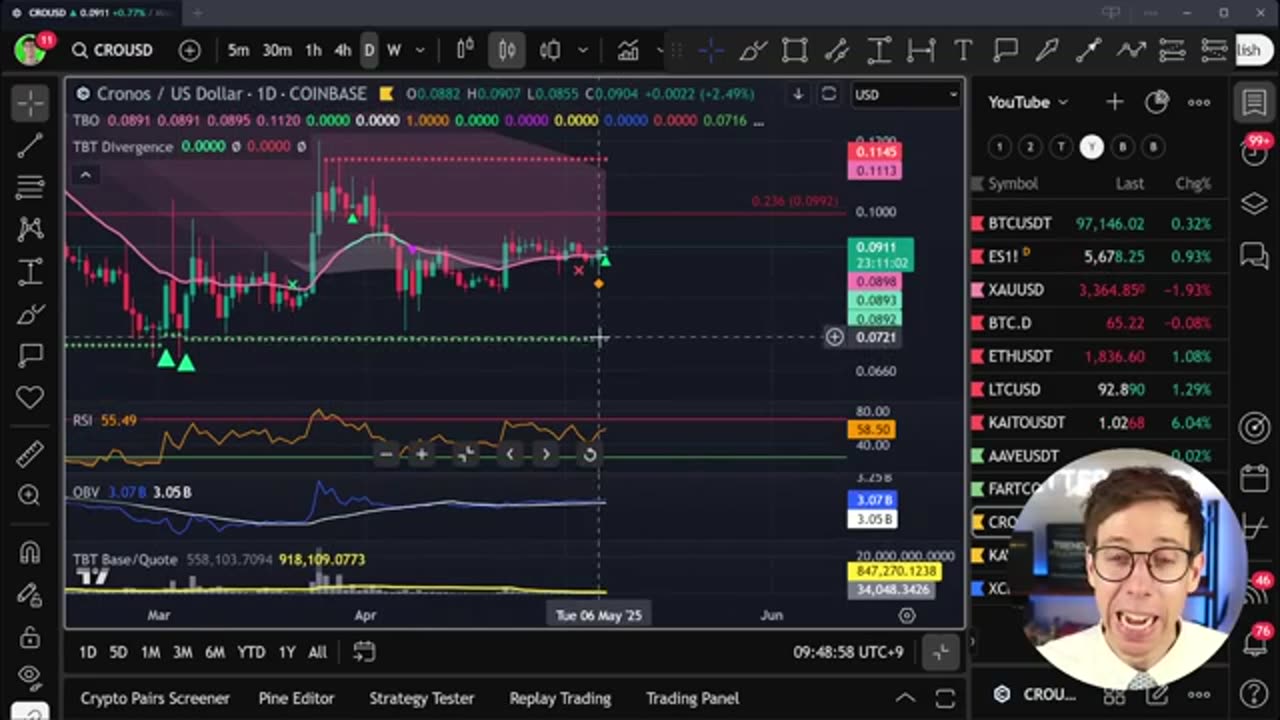Toggle lock all drawings
This screenshot has width=1280, height=720.
tap(30, 637)
